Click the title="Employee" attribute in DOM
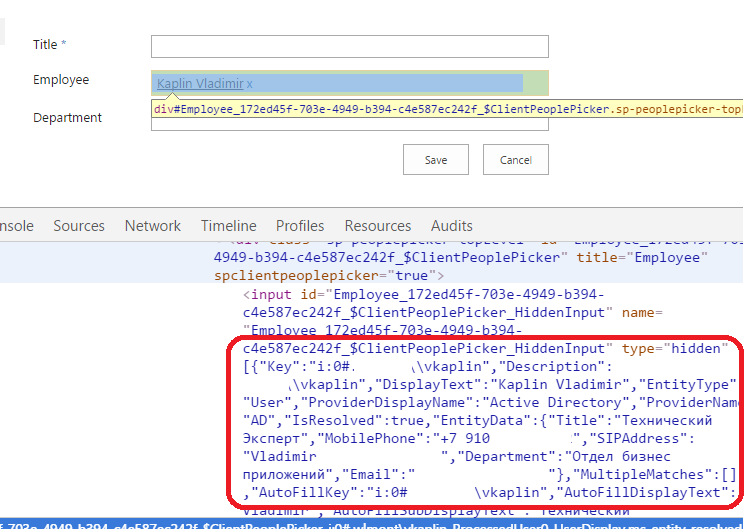The width and height of the screenshot is (749, 529). coord(642,258)
